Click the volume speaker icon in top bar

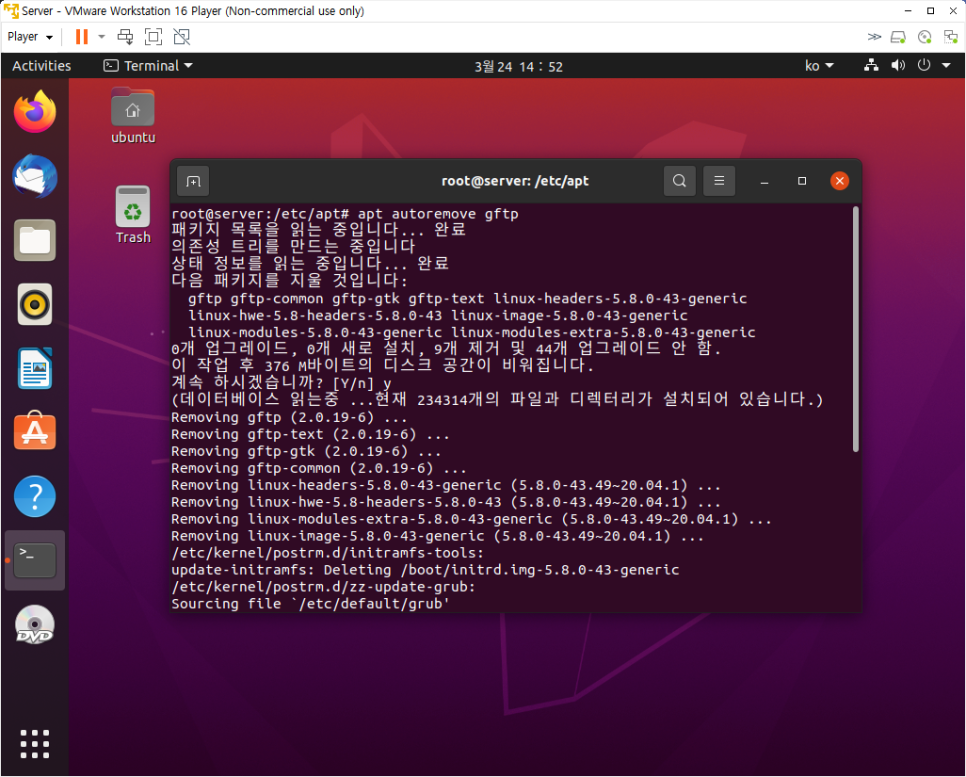coord(898,65)
